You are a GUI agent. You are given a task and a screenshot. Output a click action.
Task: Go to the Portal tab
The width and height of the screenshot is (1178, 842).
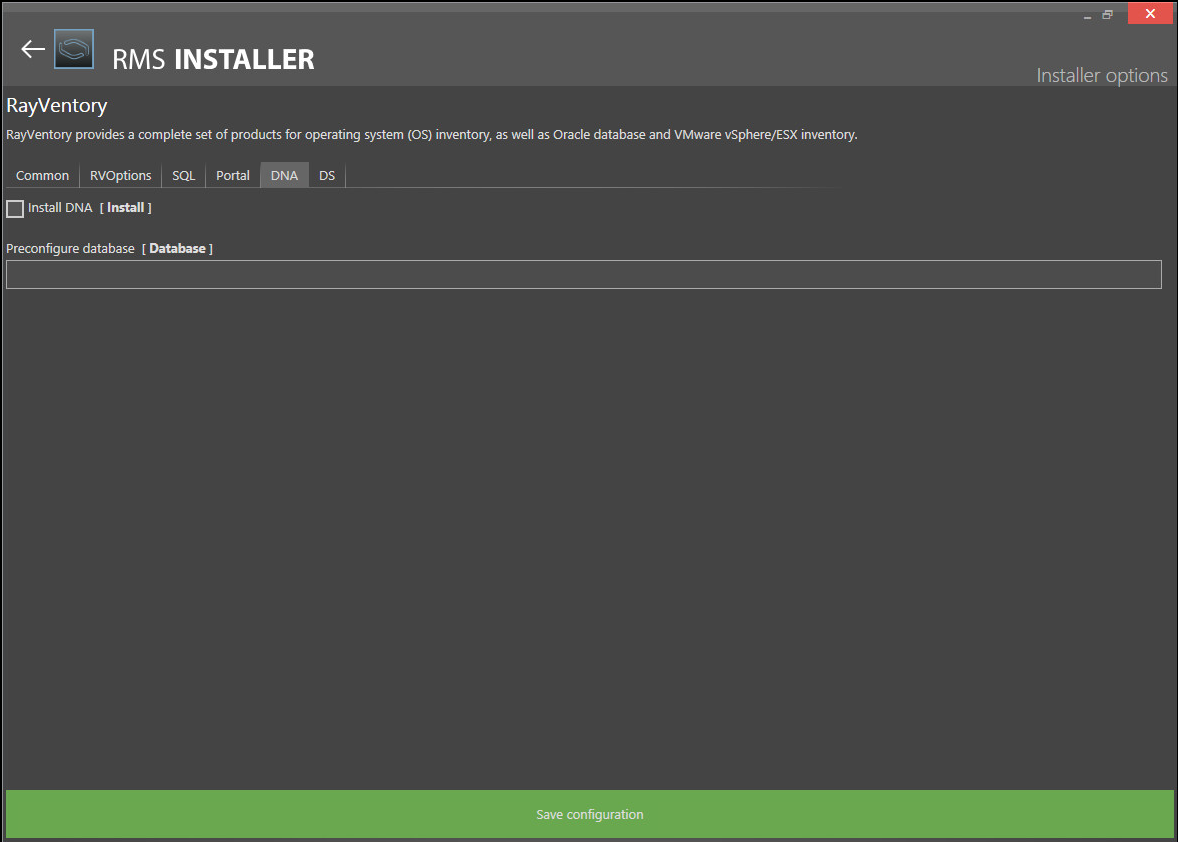233,175
